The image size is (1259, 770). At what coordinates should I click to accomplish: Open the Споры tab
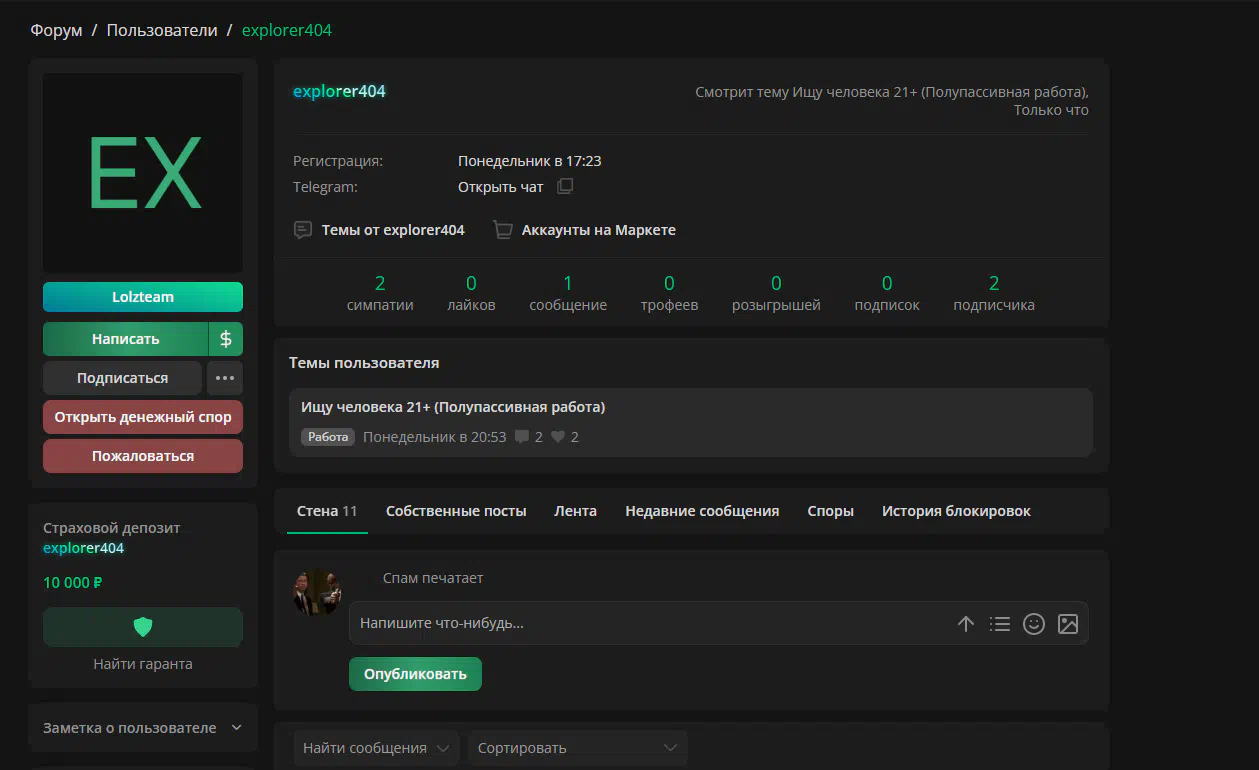(830, 511)
